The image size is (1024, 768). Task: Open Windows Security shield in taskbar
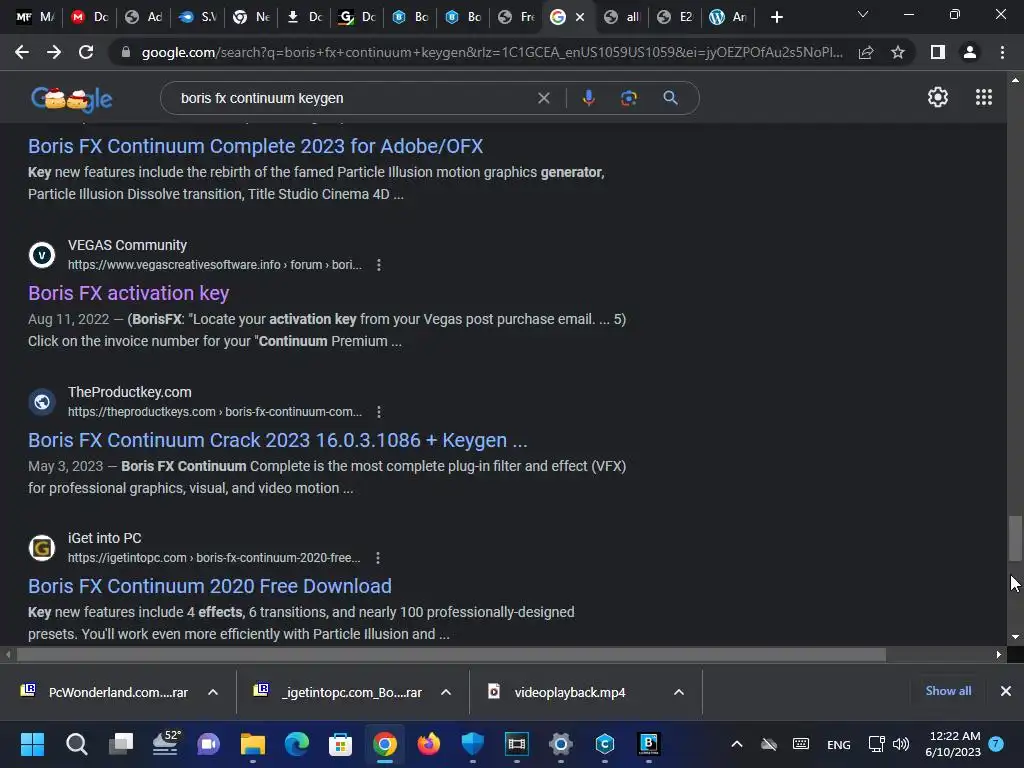pos(472,744)
